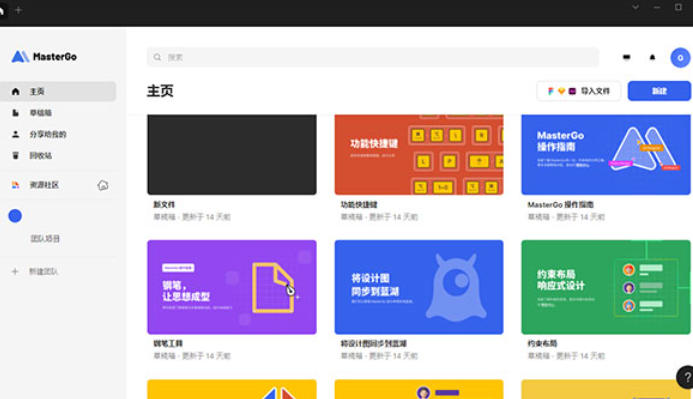This screenshot has height=399, width=693.
Task: Click the home tab icon in title bar
Action: pyautogui.click(x=2, y=11)
